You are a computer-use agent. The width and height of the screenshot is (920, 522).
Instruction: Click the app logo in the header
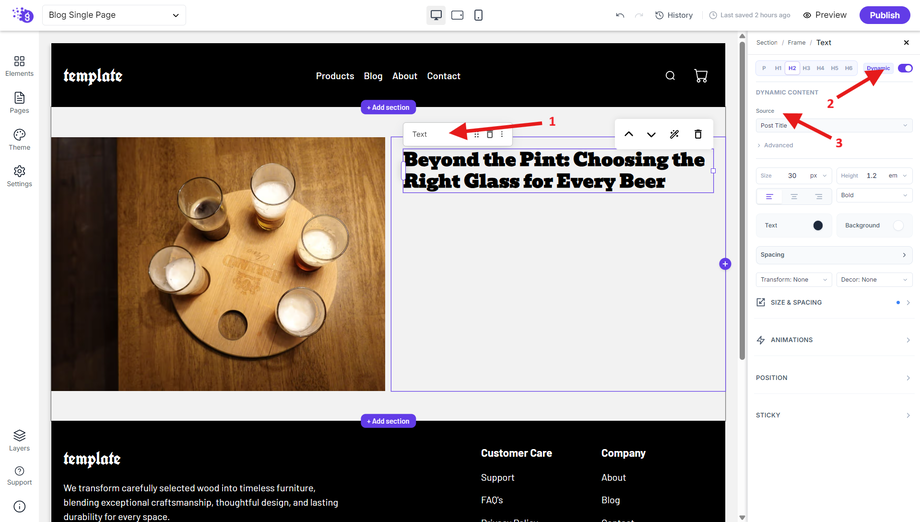click(22, 15)
